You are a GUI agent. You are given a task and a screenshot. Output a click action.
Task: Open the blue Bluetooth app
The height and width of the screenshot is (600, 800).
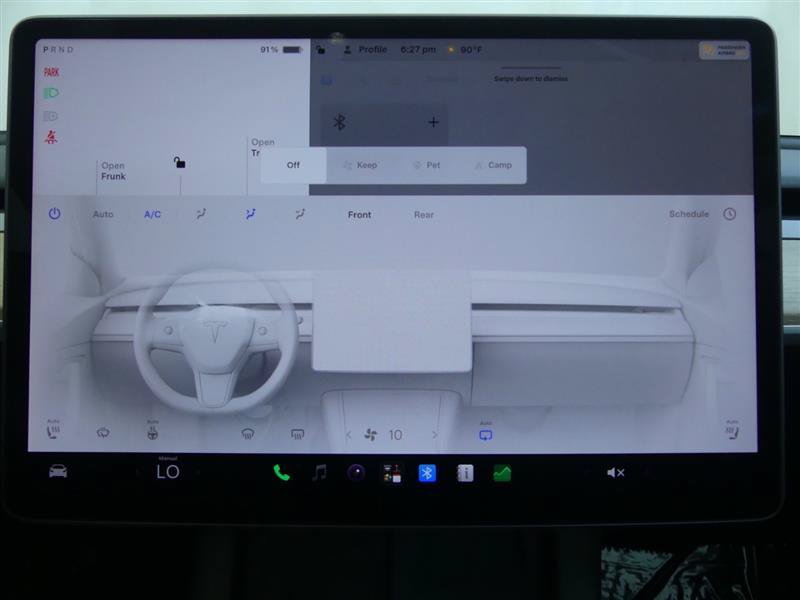click(427, 473)
